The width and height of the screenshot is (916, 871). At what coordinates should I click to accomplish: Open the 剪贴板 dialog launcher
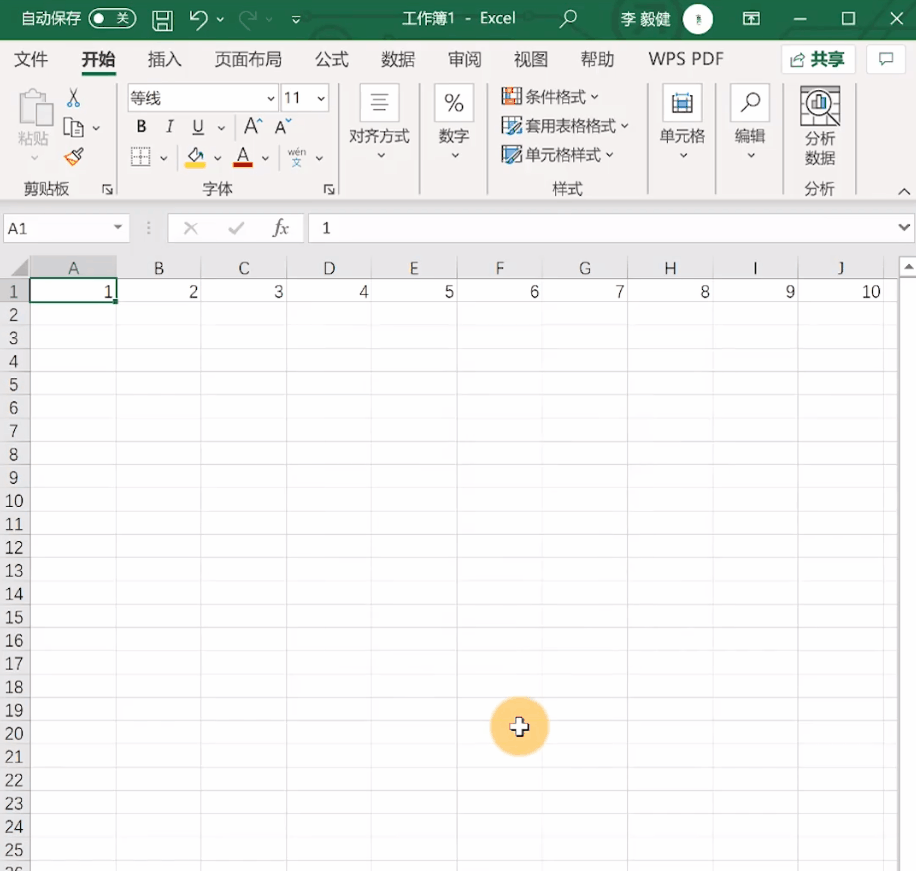coord(107,189)
